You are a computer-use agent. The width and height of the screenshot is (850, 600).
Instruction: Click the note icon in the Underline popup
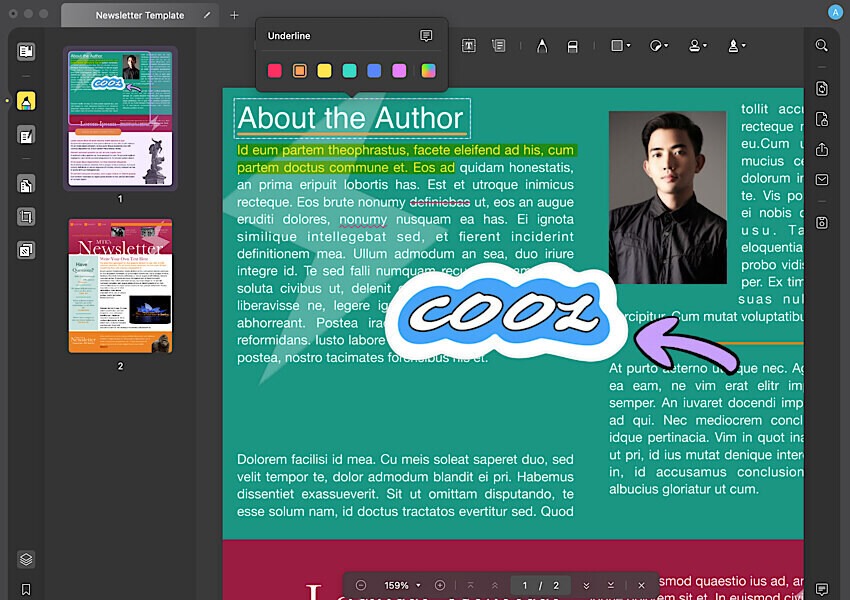click(426, 35)
